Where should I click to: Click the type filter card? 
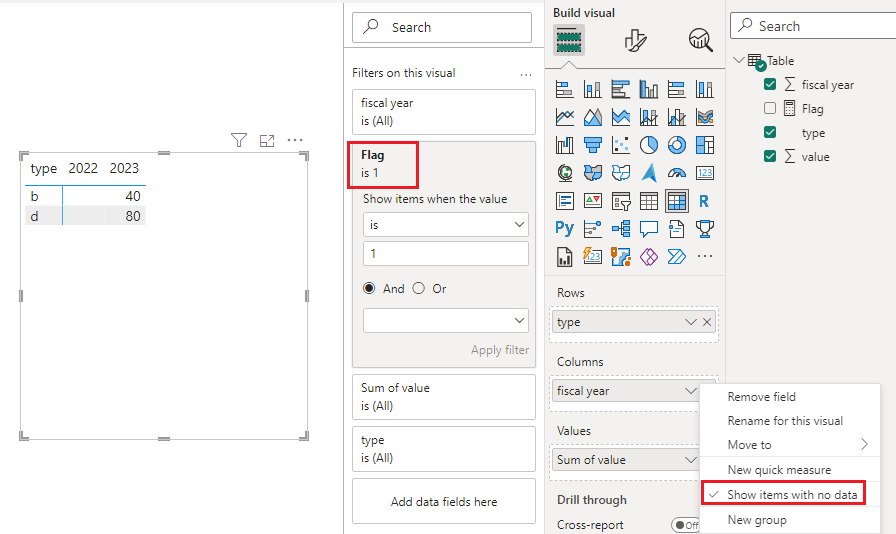coord(444,449)
